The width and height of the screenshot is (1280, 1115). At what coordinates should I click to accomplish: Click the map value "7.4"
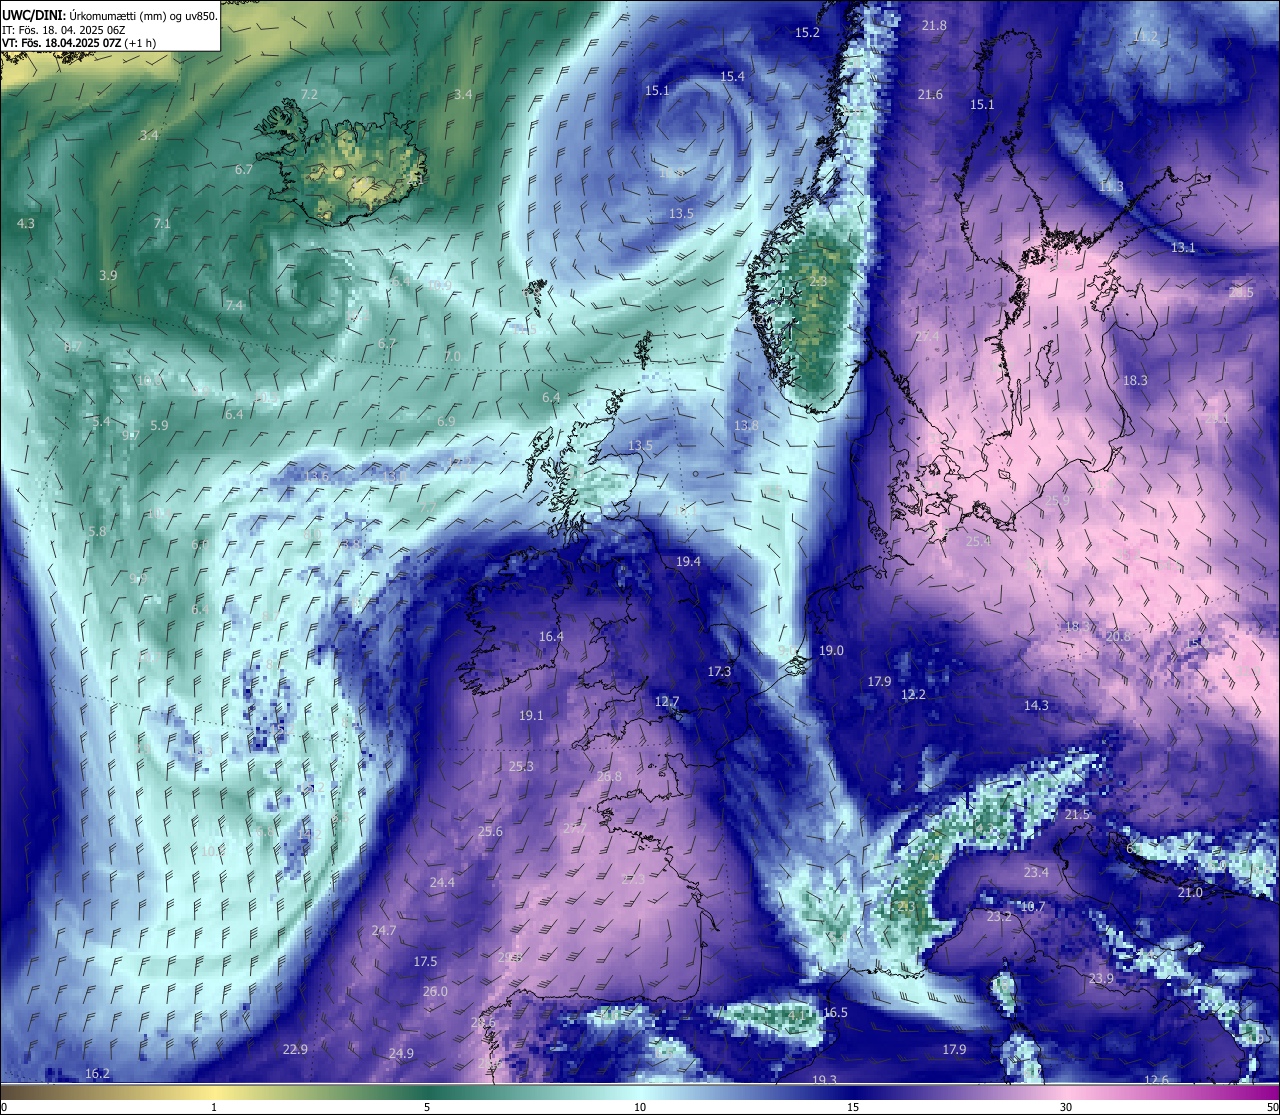(x=234, y=306)
